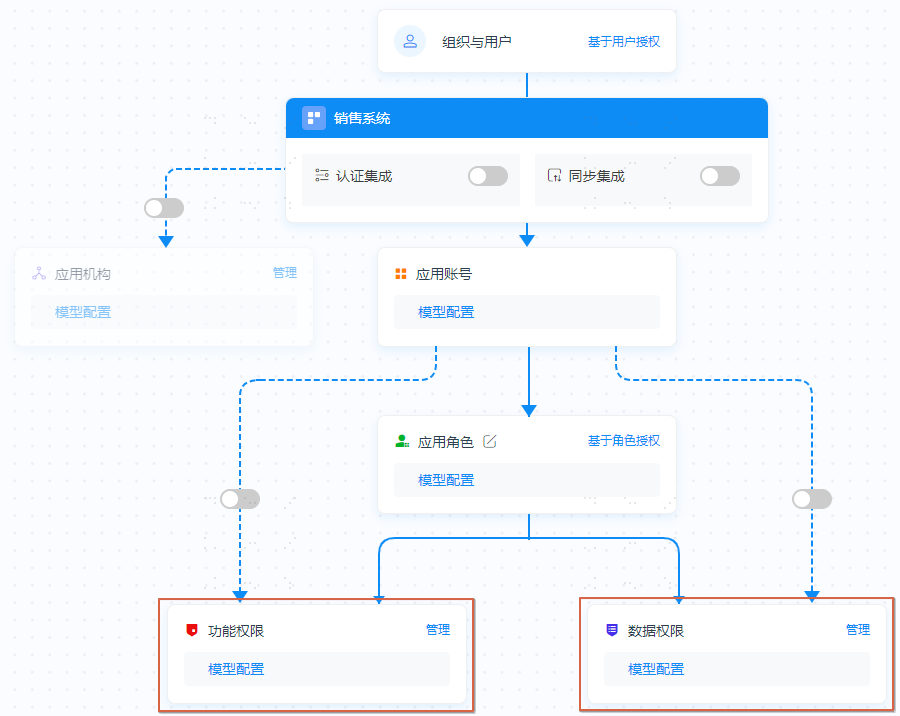The width and height of the screenshot is (900, 716).
Task: Click 管理 in the 应用机构 card
Action: pyautogui.click(x=285, y=273)
